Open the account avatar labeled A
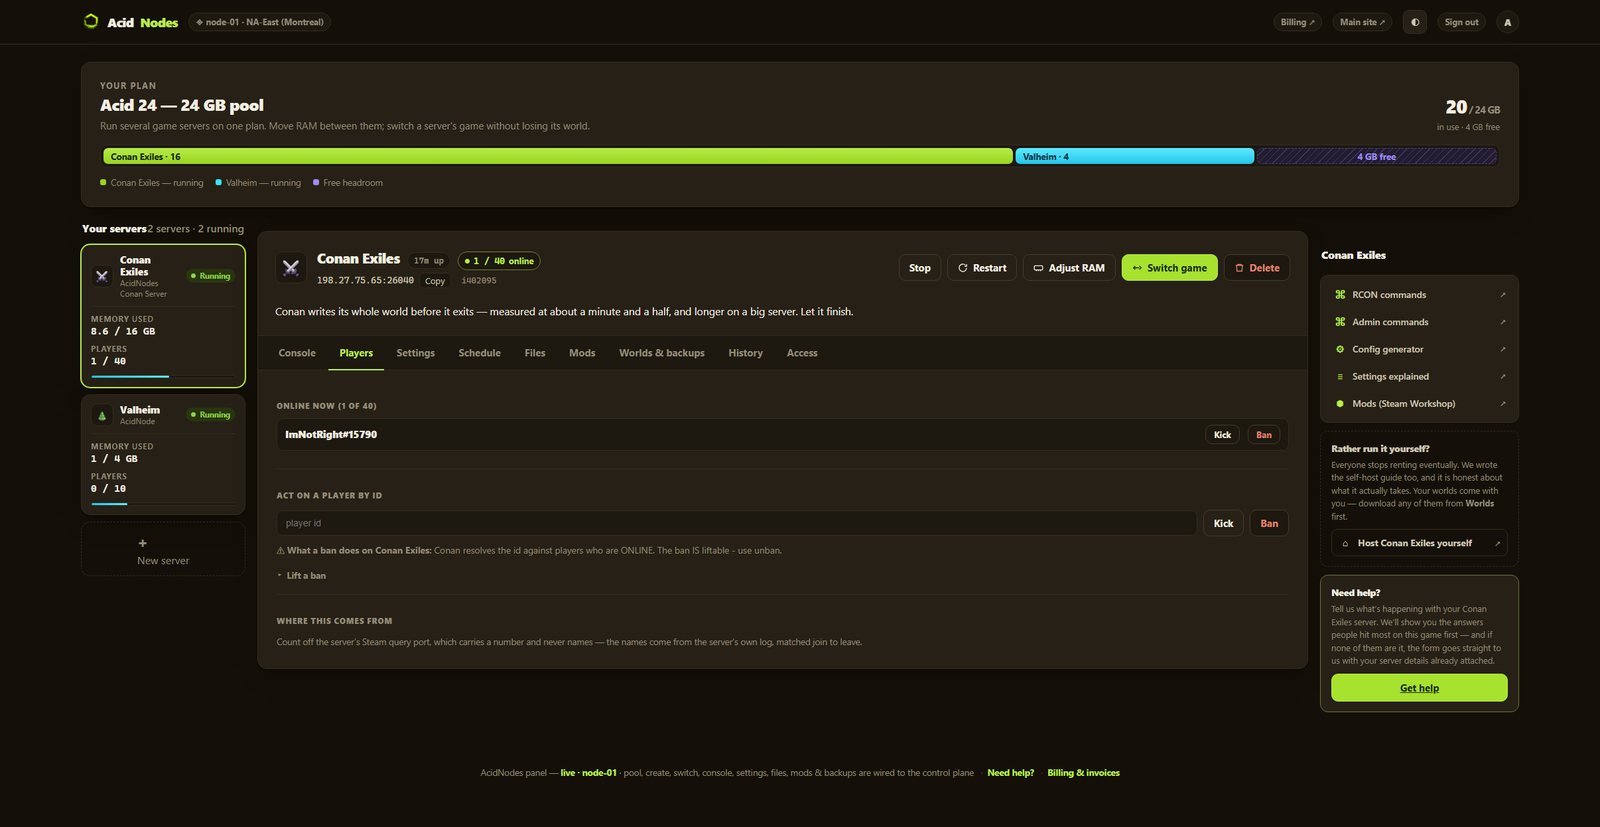Image resolution: width=1600 pixels, height=827 pixels. (x=1508, y=22)
